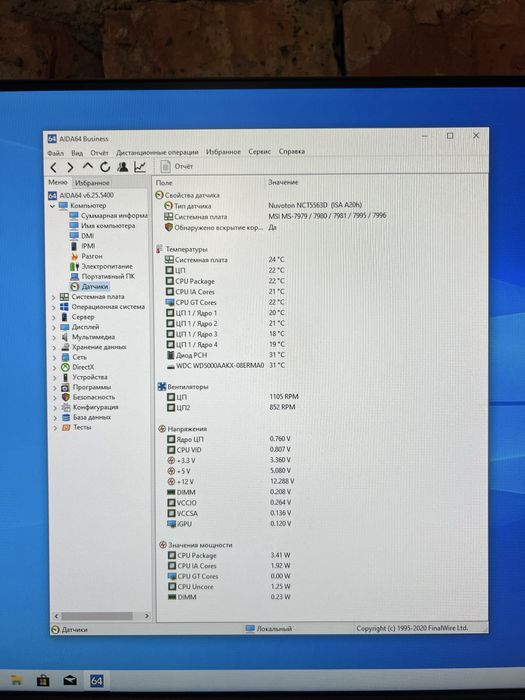This screenshot has height=700, width=525.
Task: Click AIDA64 icon in the taskbar
Action: (x=96, y=681)
